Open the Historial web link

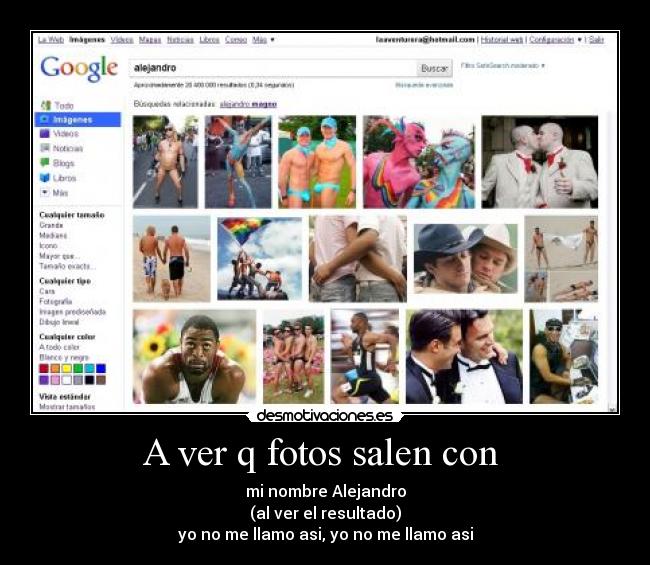[x=502, y=40]
